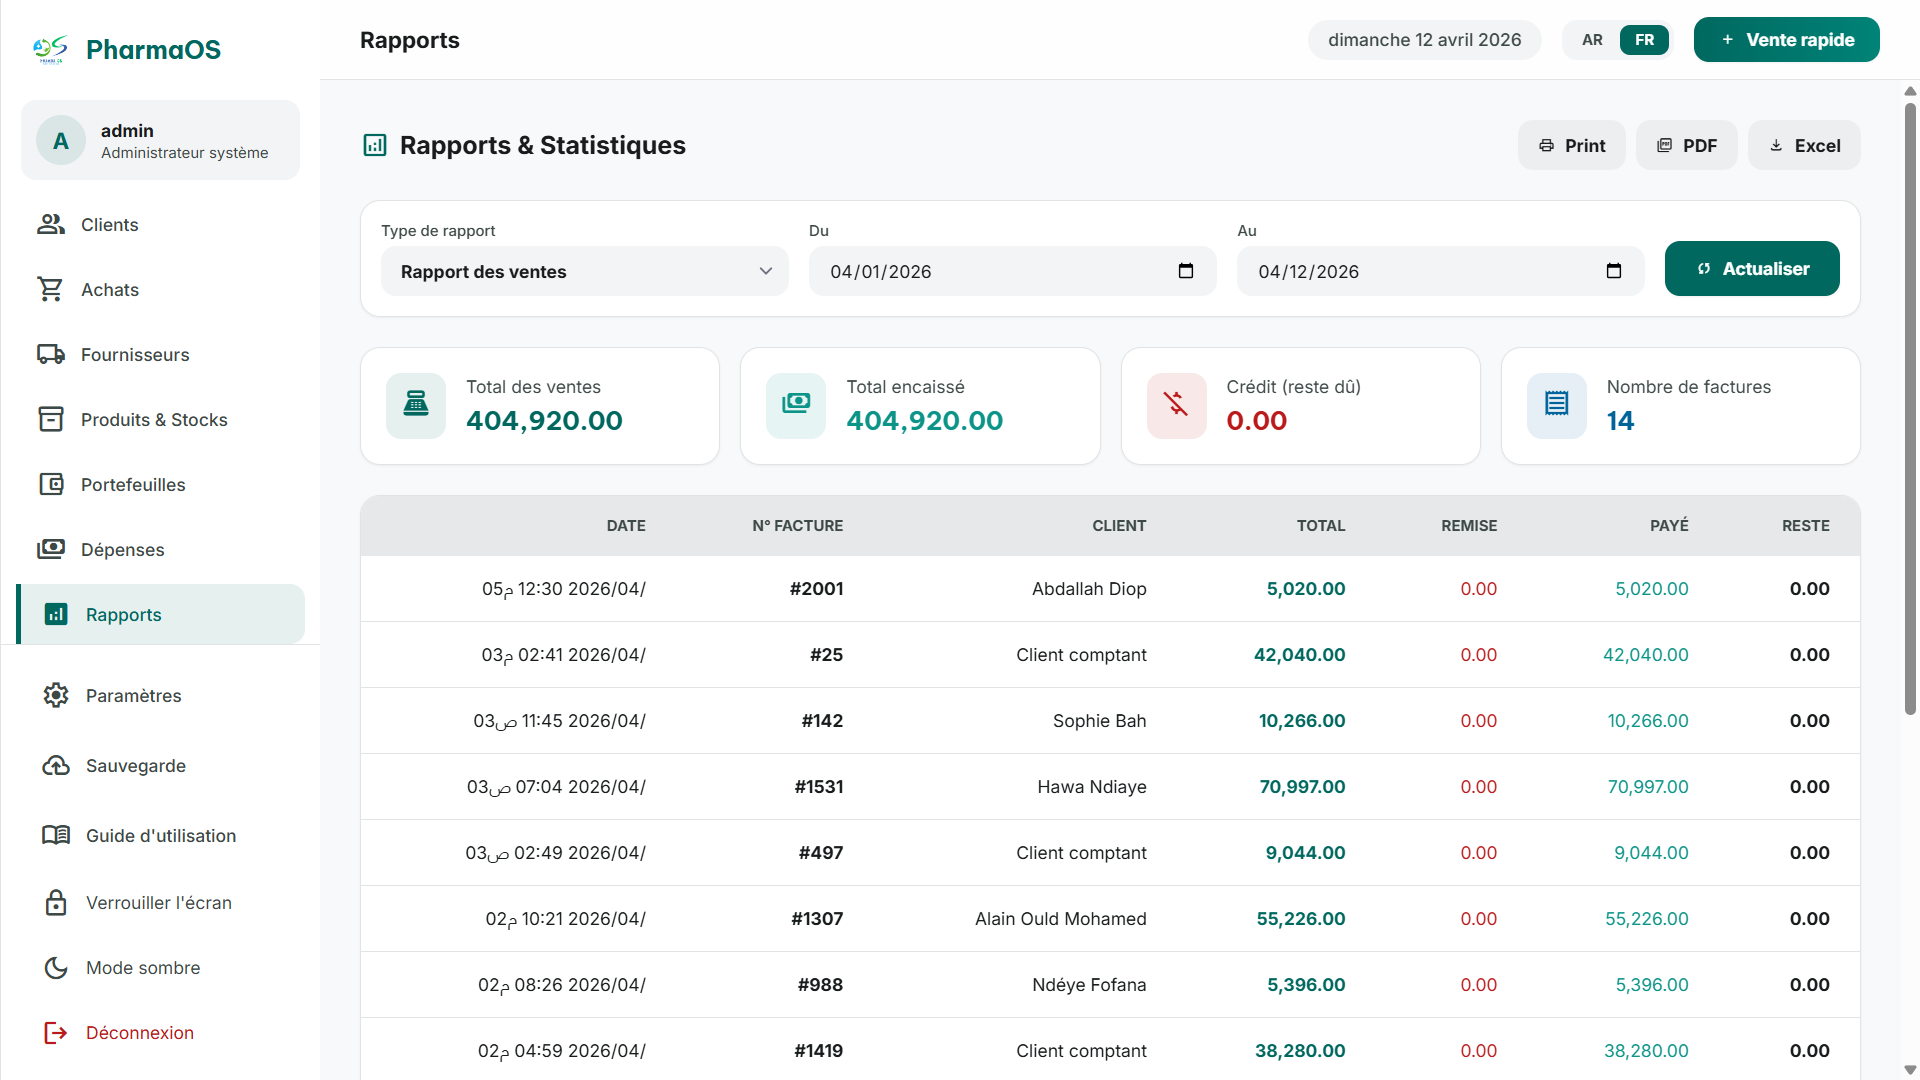Image resolution: width=1920 pixels, height=1080 pixels.
Task: Click the Du date input field
Action: [990, 271]
